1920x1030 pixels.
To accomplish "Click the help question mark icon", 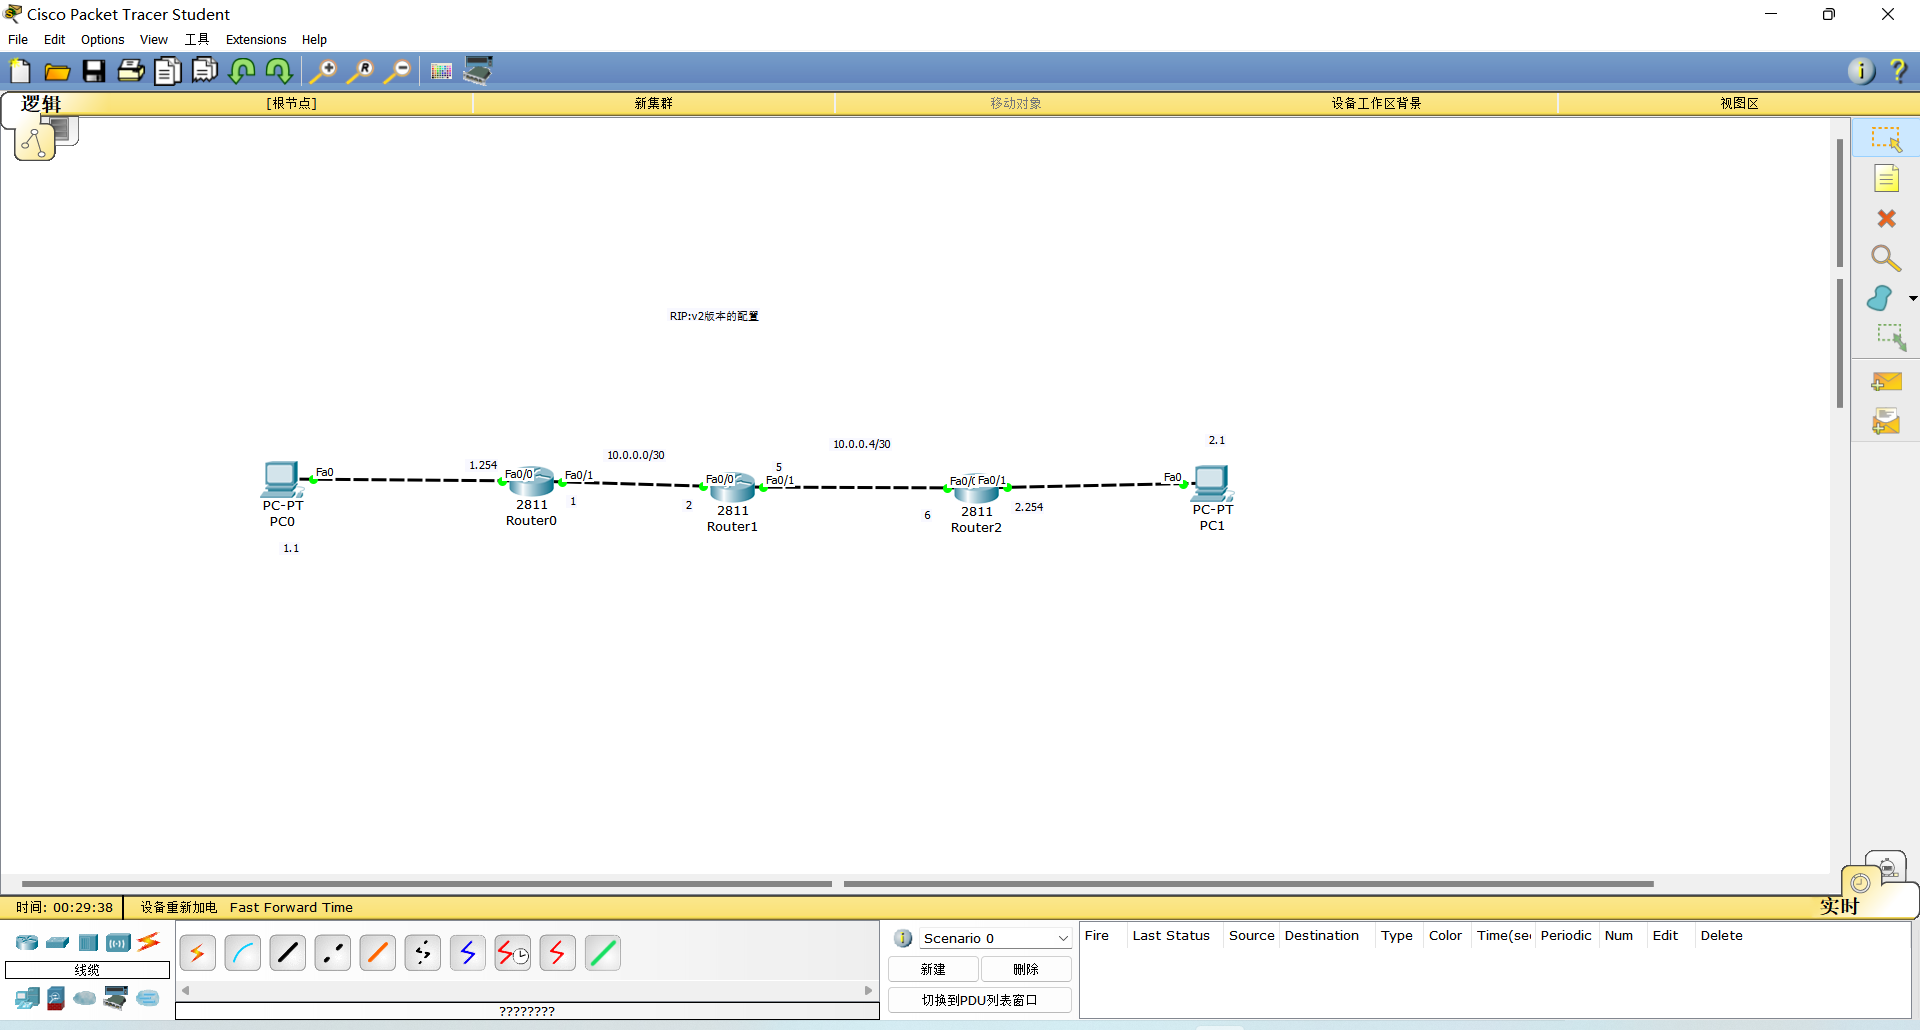I will (x=1898, y=71).
